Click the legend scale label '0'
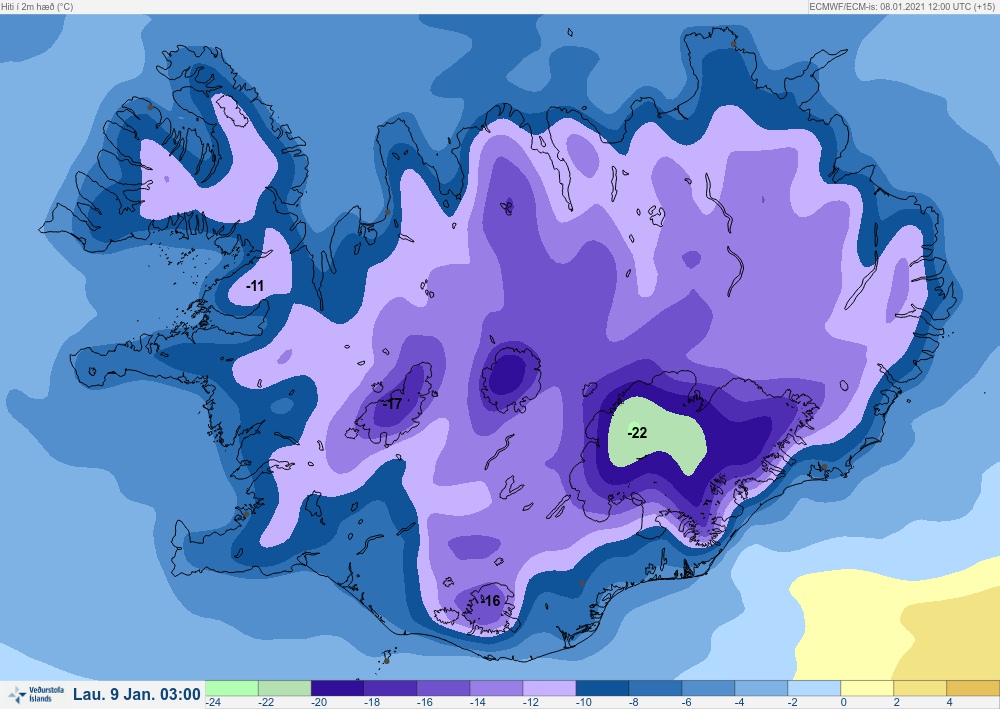Screen dimensions: 1000x709 (844, 702)
